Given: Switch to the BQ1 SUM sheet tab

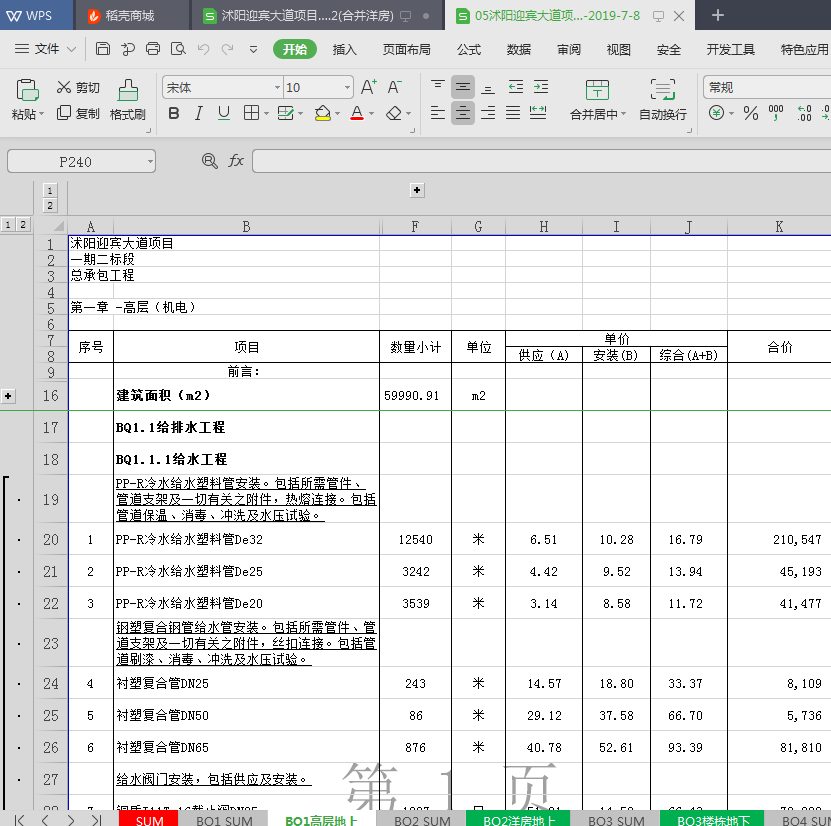Looking at the screenshot, I should (224, 820).
